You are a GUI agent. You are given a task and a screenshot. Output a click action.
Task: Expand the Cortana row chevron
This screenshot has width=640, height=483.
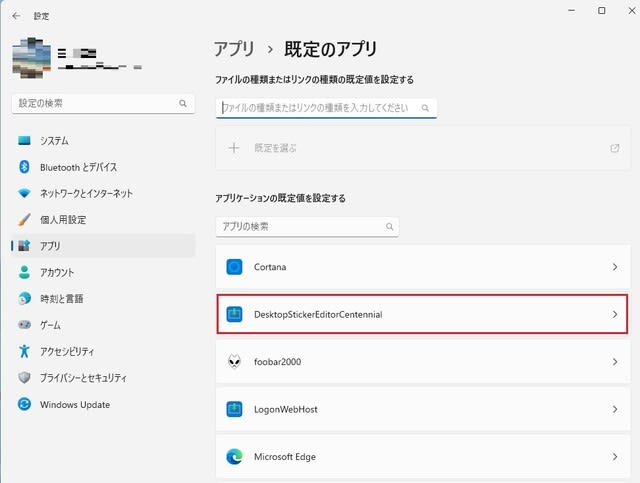coord(615,267)
